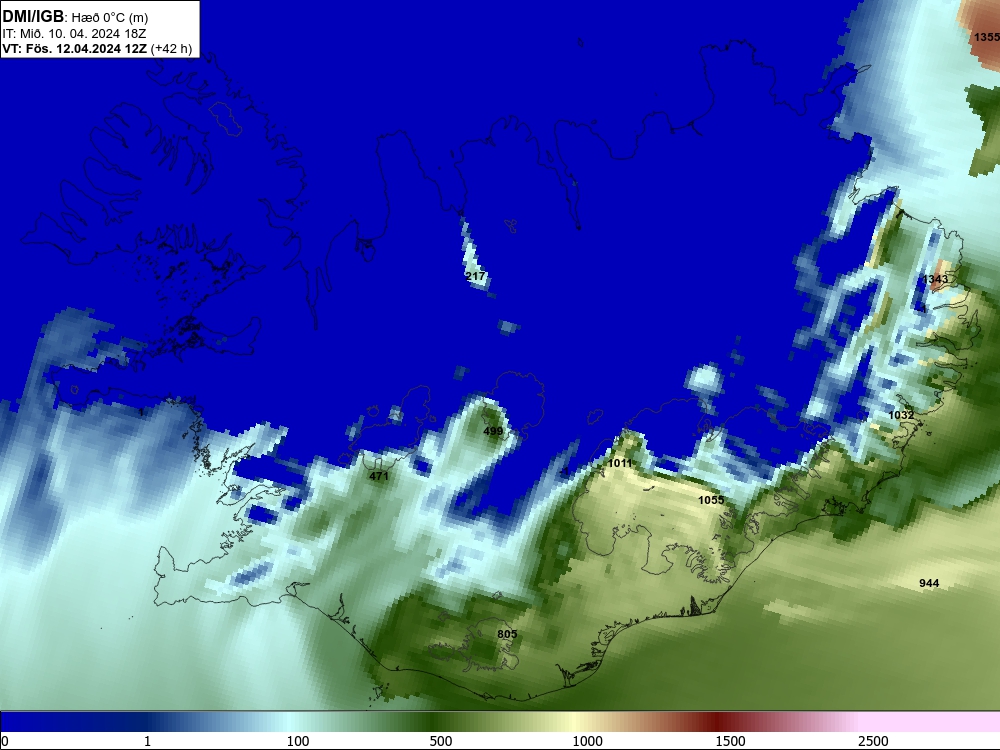Select the 944 value label
The image size is (1000, 750).
(929, 583)
